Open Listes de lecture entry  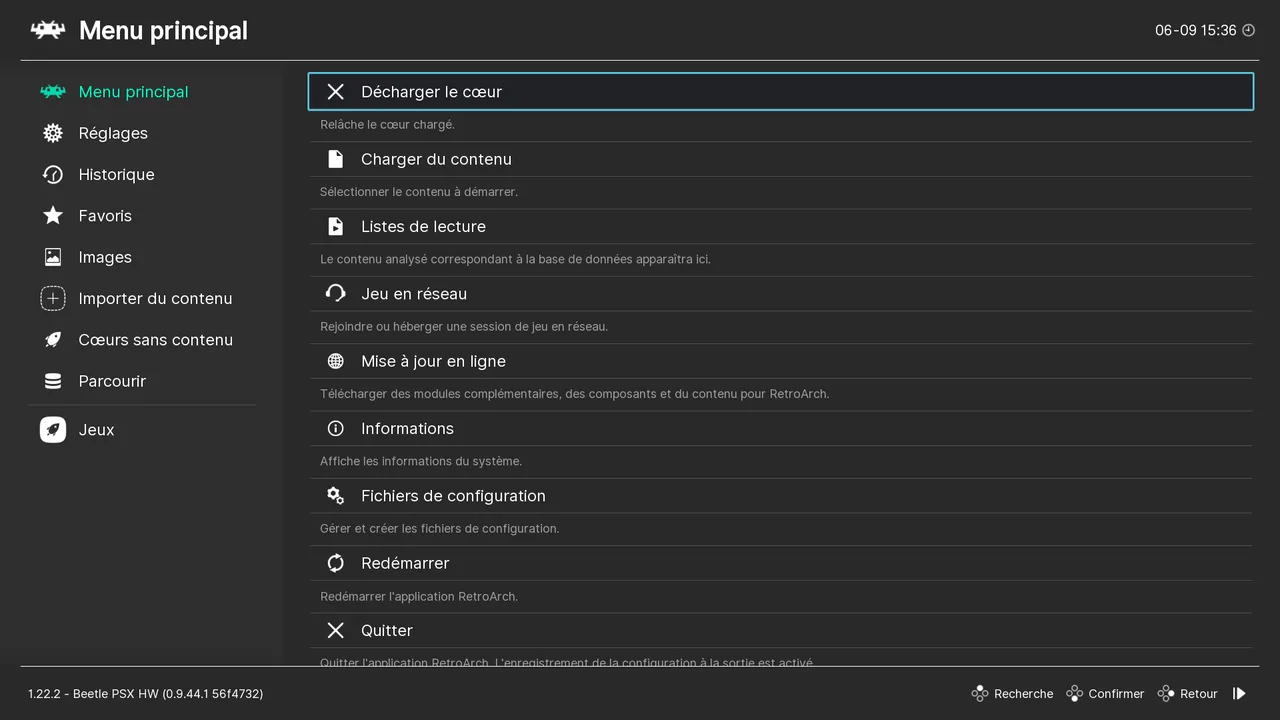[780, 226]
